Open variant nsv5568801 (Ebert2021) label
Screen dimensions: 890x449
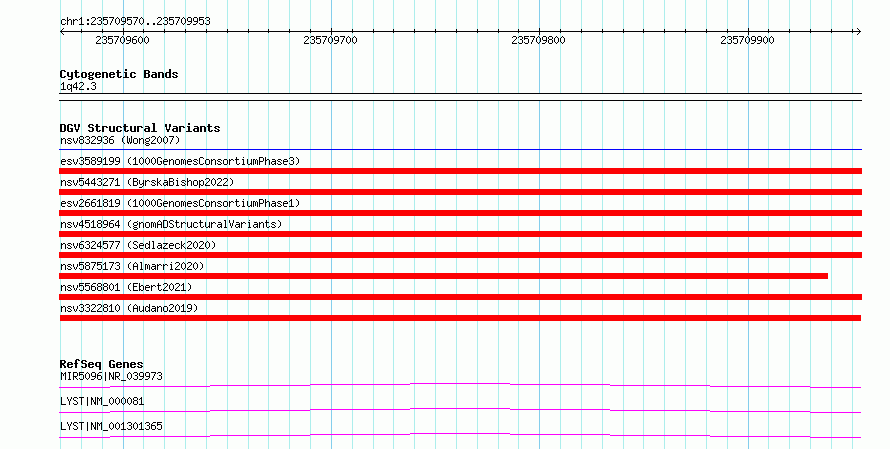126,287
